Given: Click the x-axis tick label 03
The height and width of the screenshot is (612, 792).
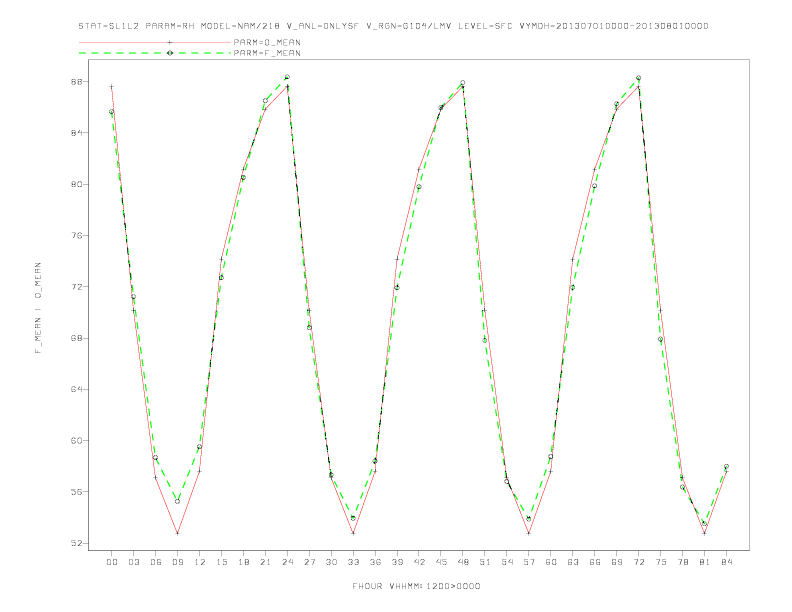Looking at the screenshot, I should coord(133,562).
